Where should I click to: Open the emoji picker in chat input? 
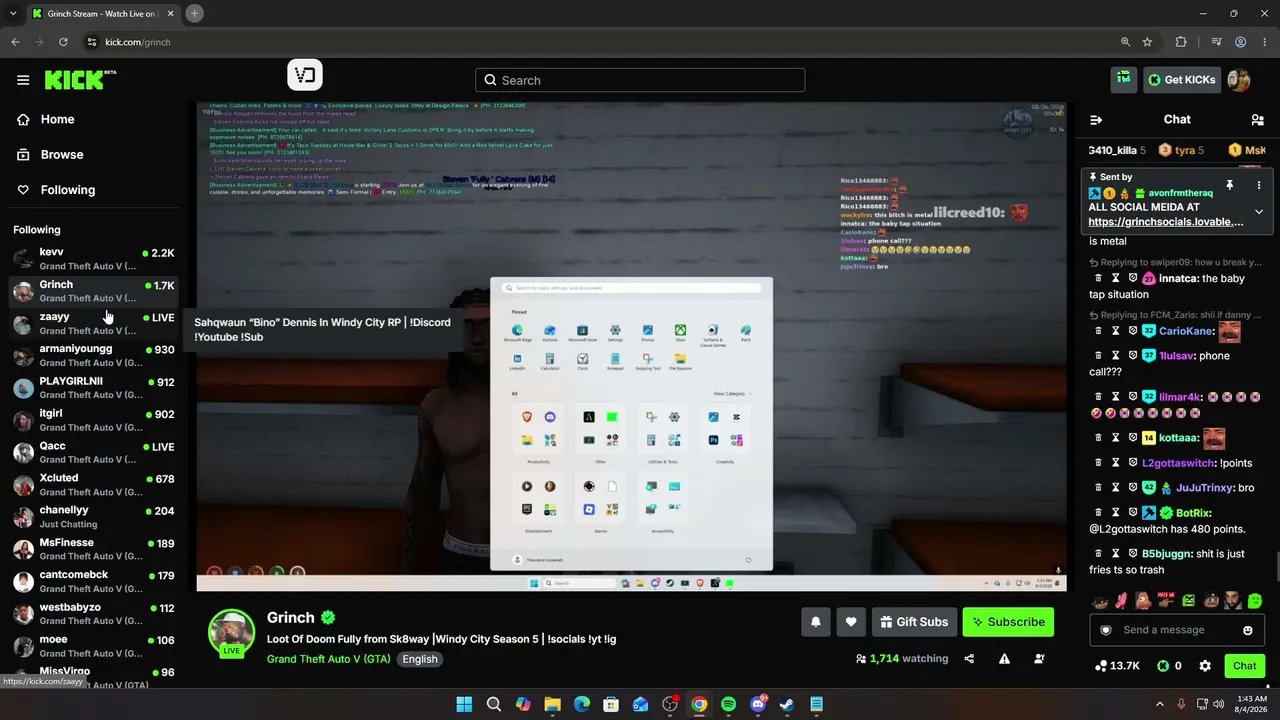pos(1247,630)
